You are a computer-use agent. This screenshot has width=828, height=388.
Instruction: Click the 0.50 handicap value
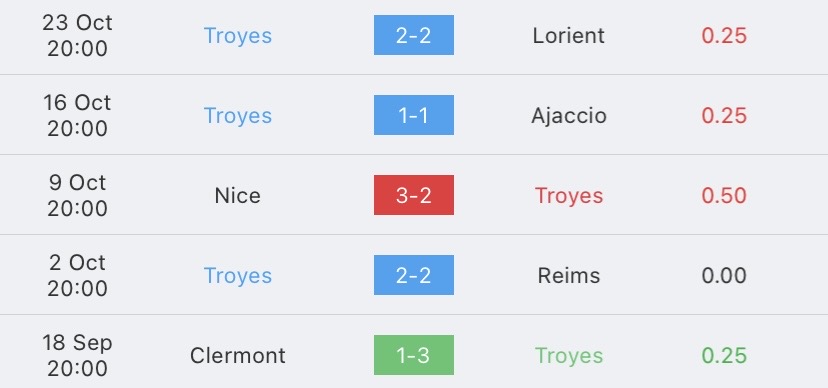[724, 195]
